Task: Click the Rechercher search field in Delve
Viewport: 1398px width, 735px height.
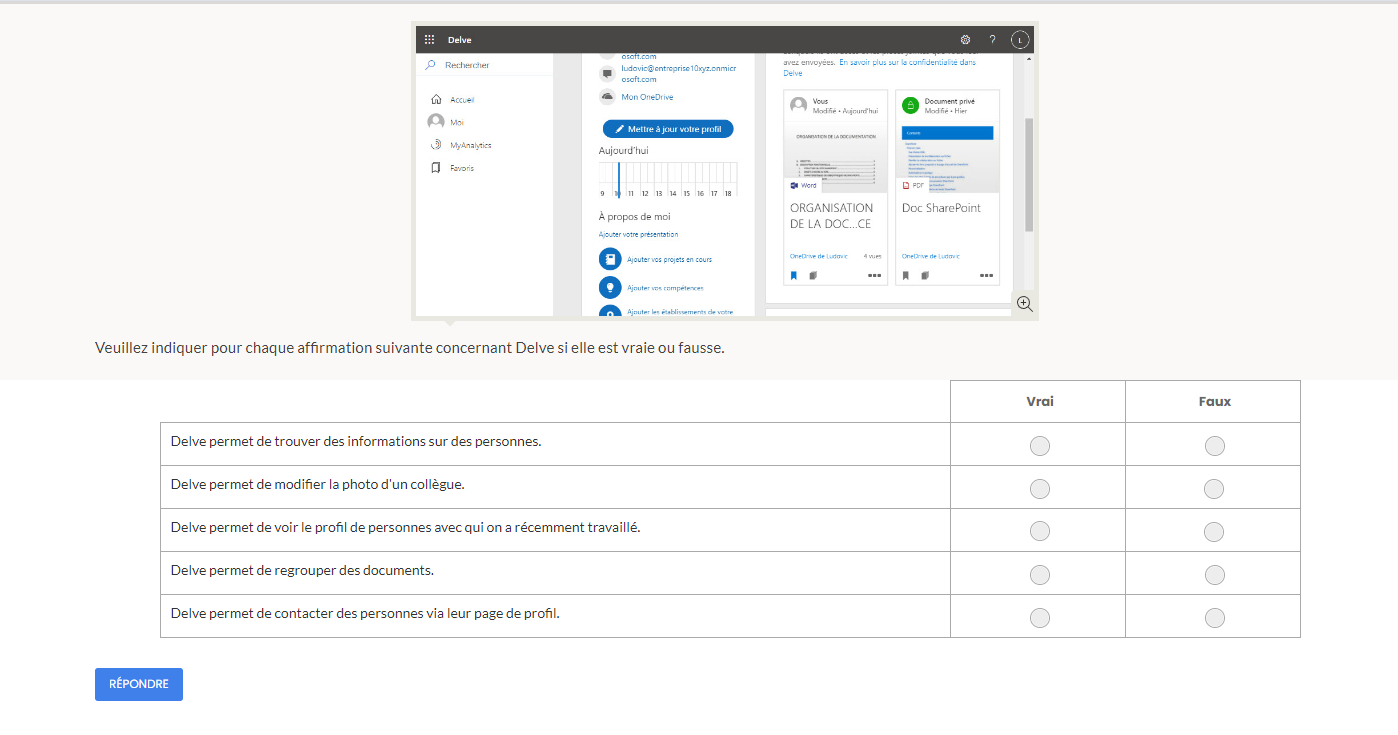Action: point(485,65)
